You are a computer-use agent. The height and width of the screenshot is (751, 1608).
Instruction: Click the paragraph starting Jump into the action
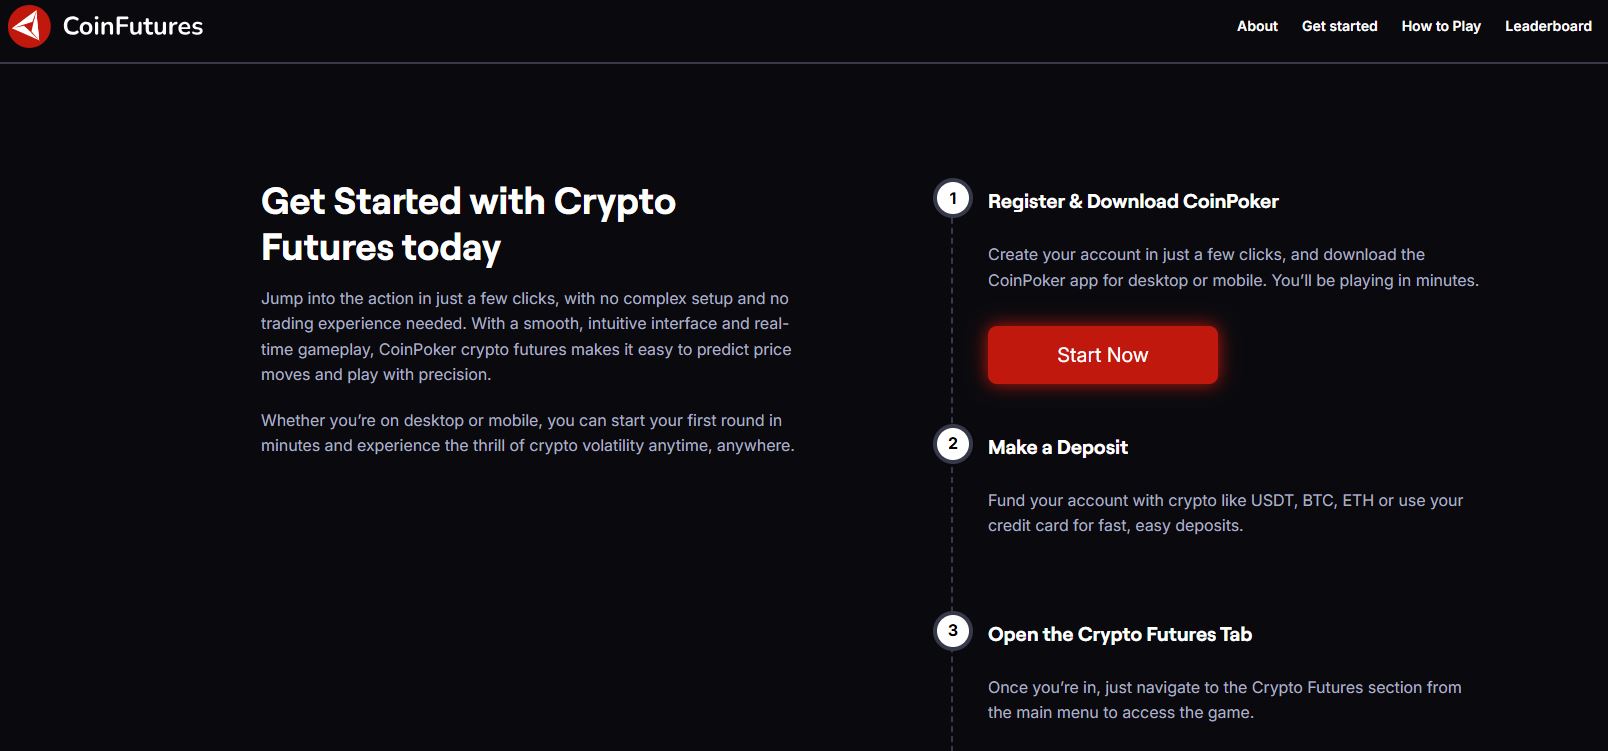(x=526, y=336)
